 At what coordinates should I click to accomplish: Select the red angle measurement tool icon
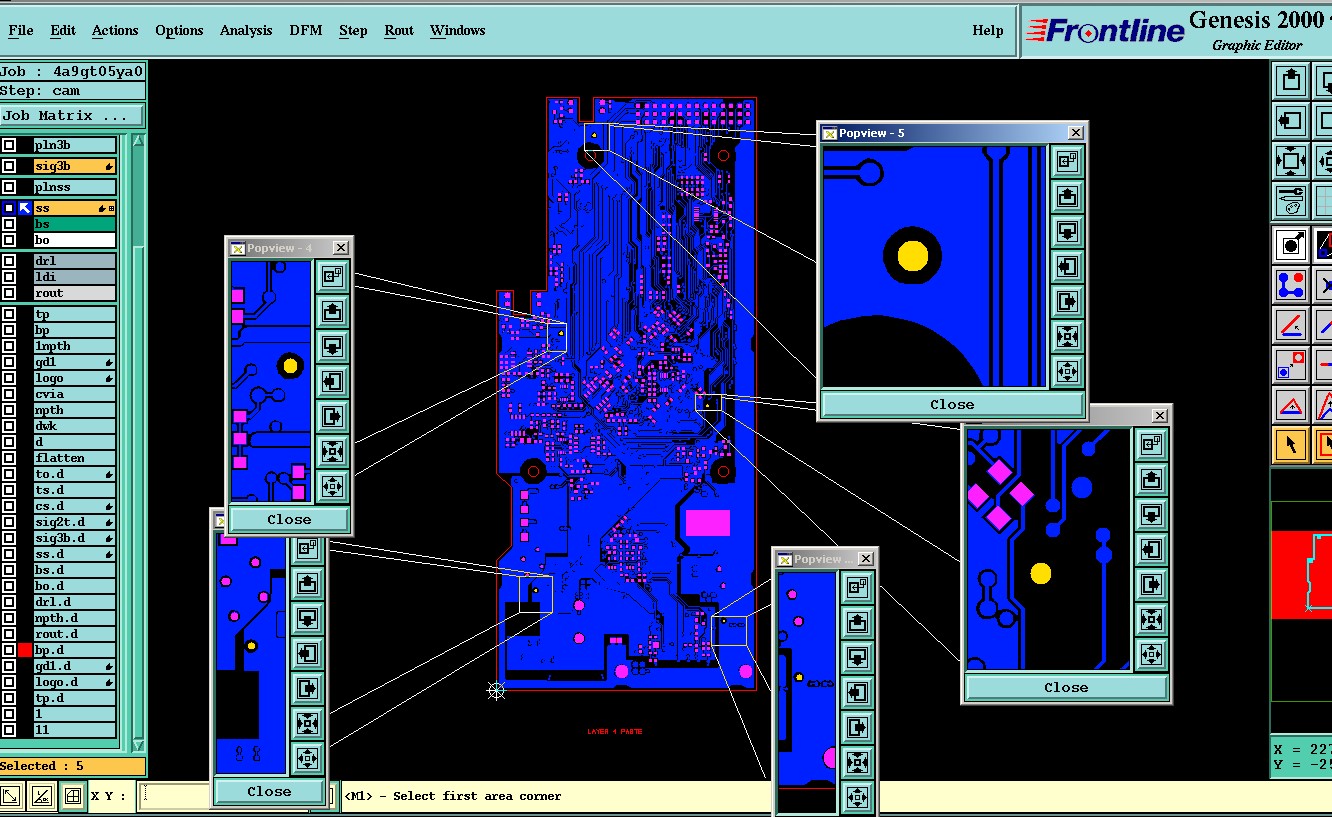(1291, 325)
